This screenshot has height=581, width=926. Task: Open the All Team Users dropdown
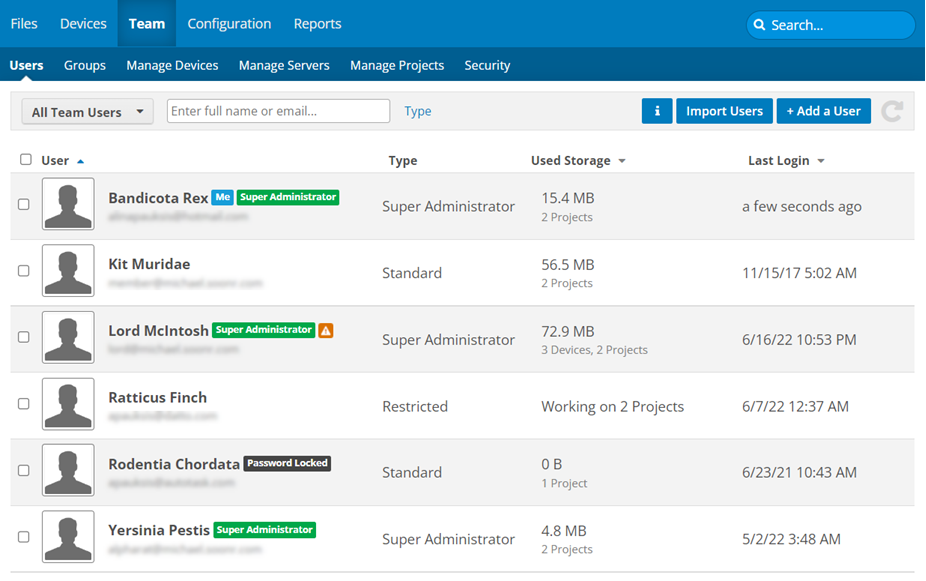[87, 112]
